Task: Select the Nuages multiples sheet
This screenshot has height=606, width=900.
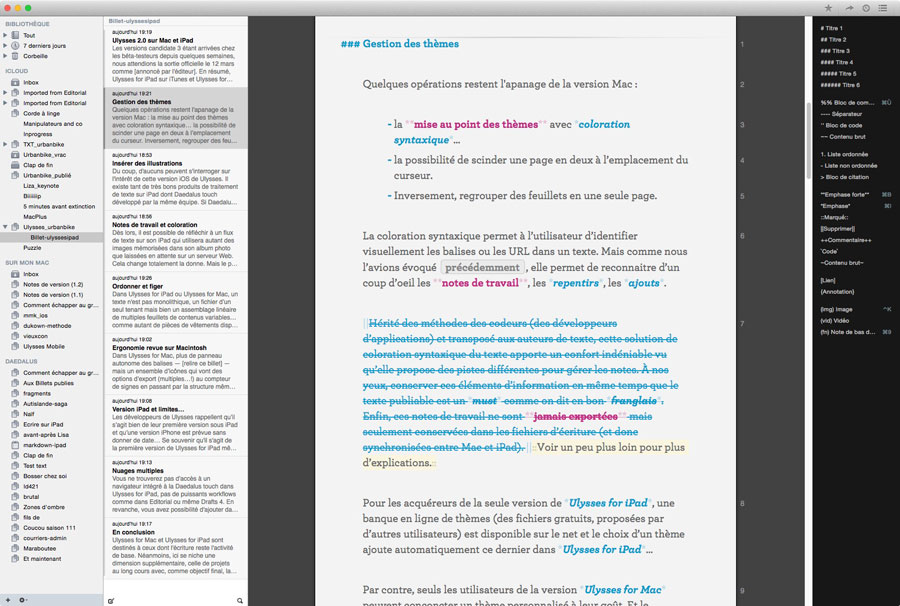Action: pyautogui.click(x=176, y=486)
